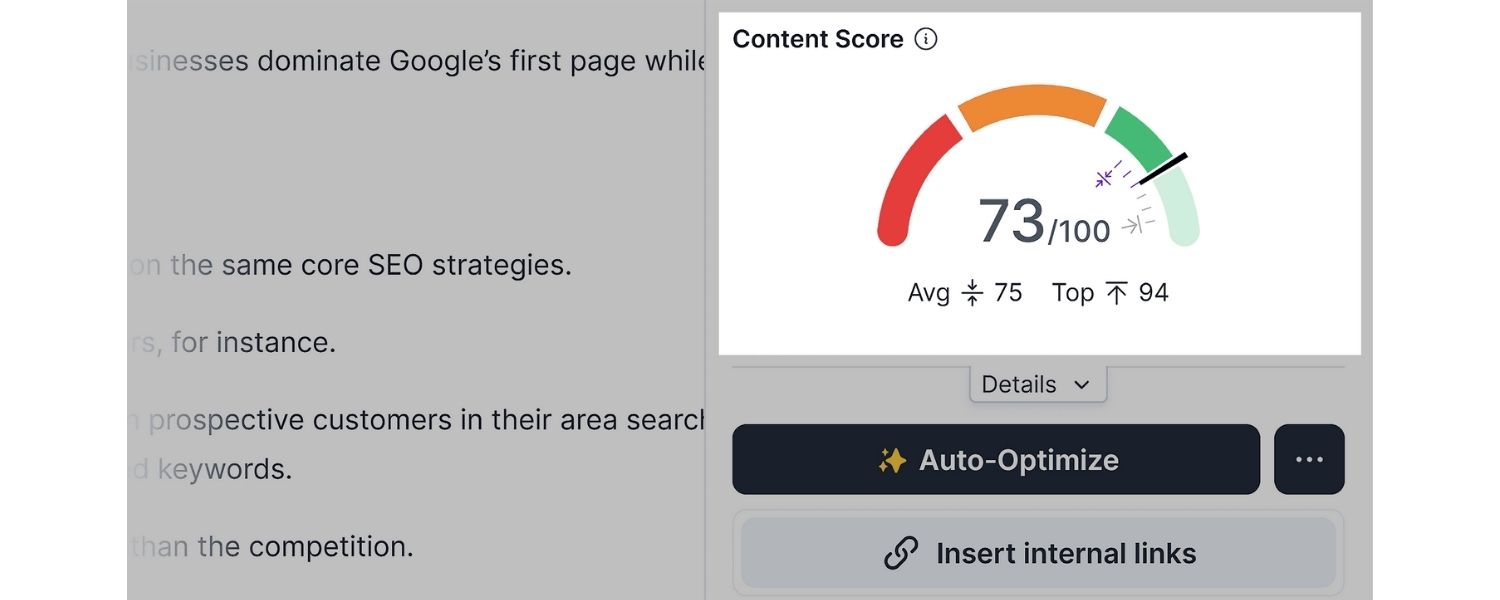This screenshot has height=600, width=1500.
Task: Click the dark green gauge segment
Action: click(1138, 136)
